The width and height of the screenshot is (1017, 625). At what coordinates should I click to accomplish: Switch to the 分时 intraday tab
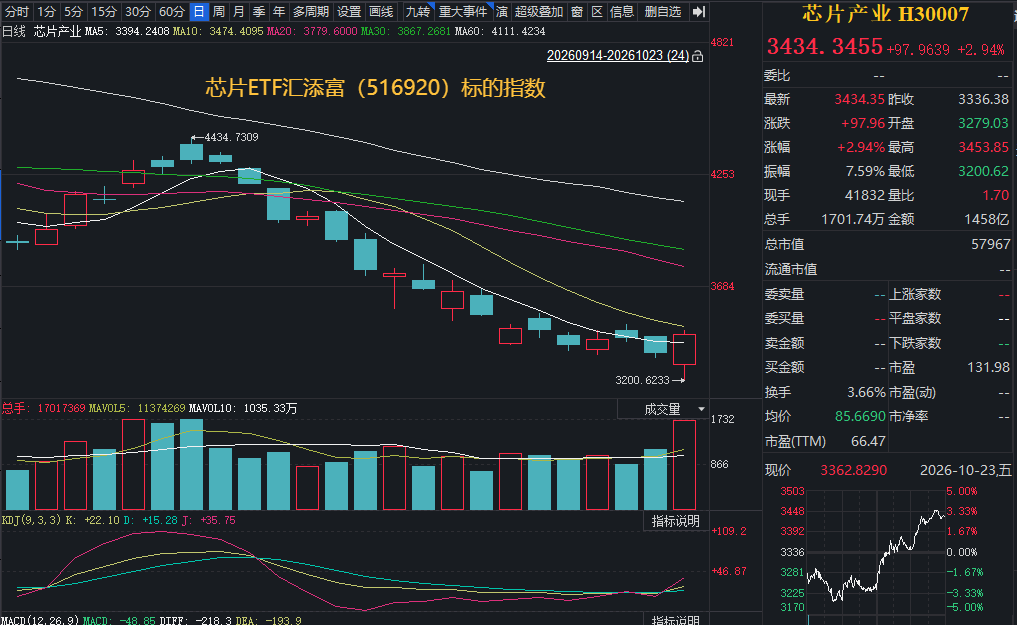pyautogui.click(x=16, y=12)
